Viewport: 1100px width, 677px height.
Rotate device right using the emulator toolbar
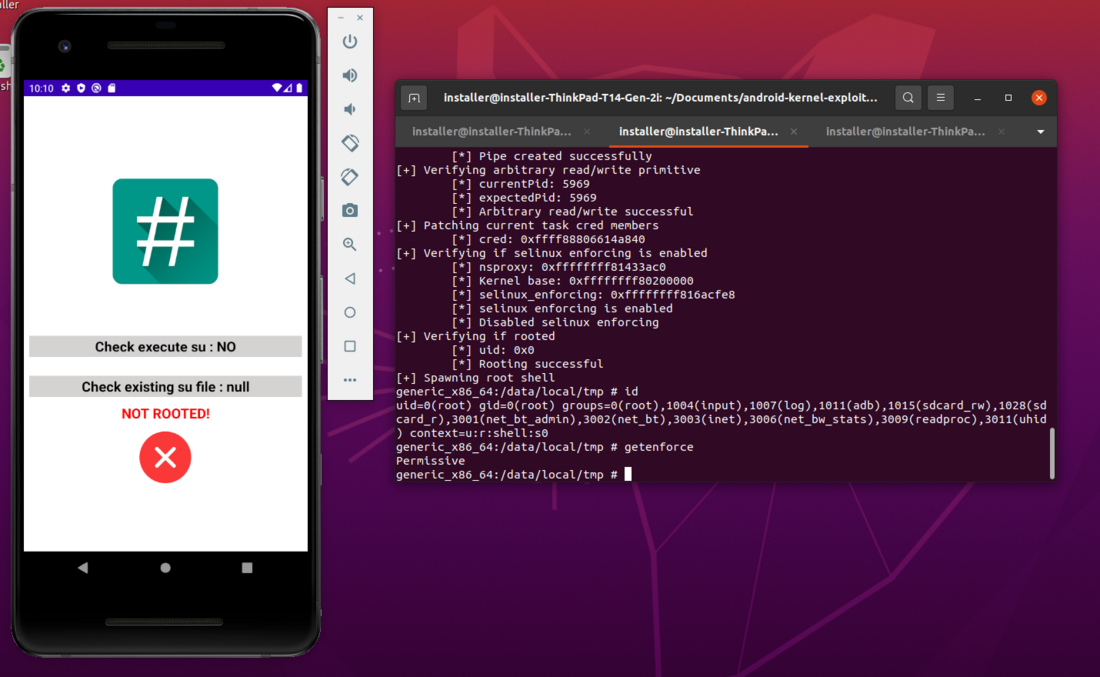pos(350,177)
